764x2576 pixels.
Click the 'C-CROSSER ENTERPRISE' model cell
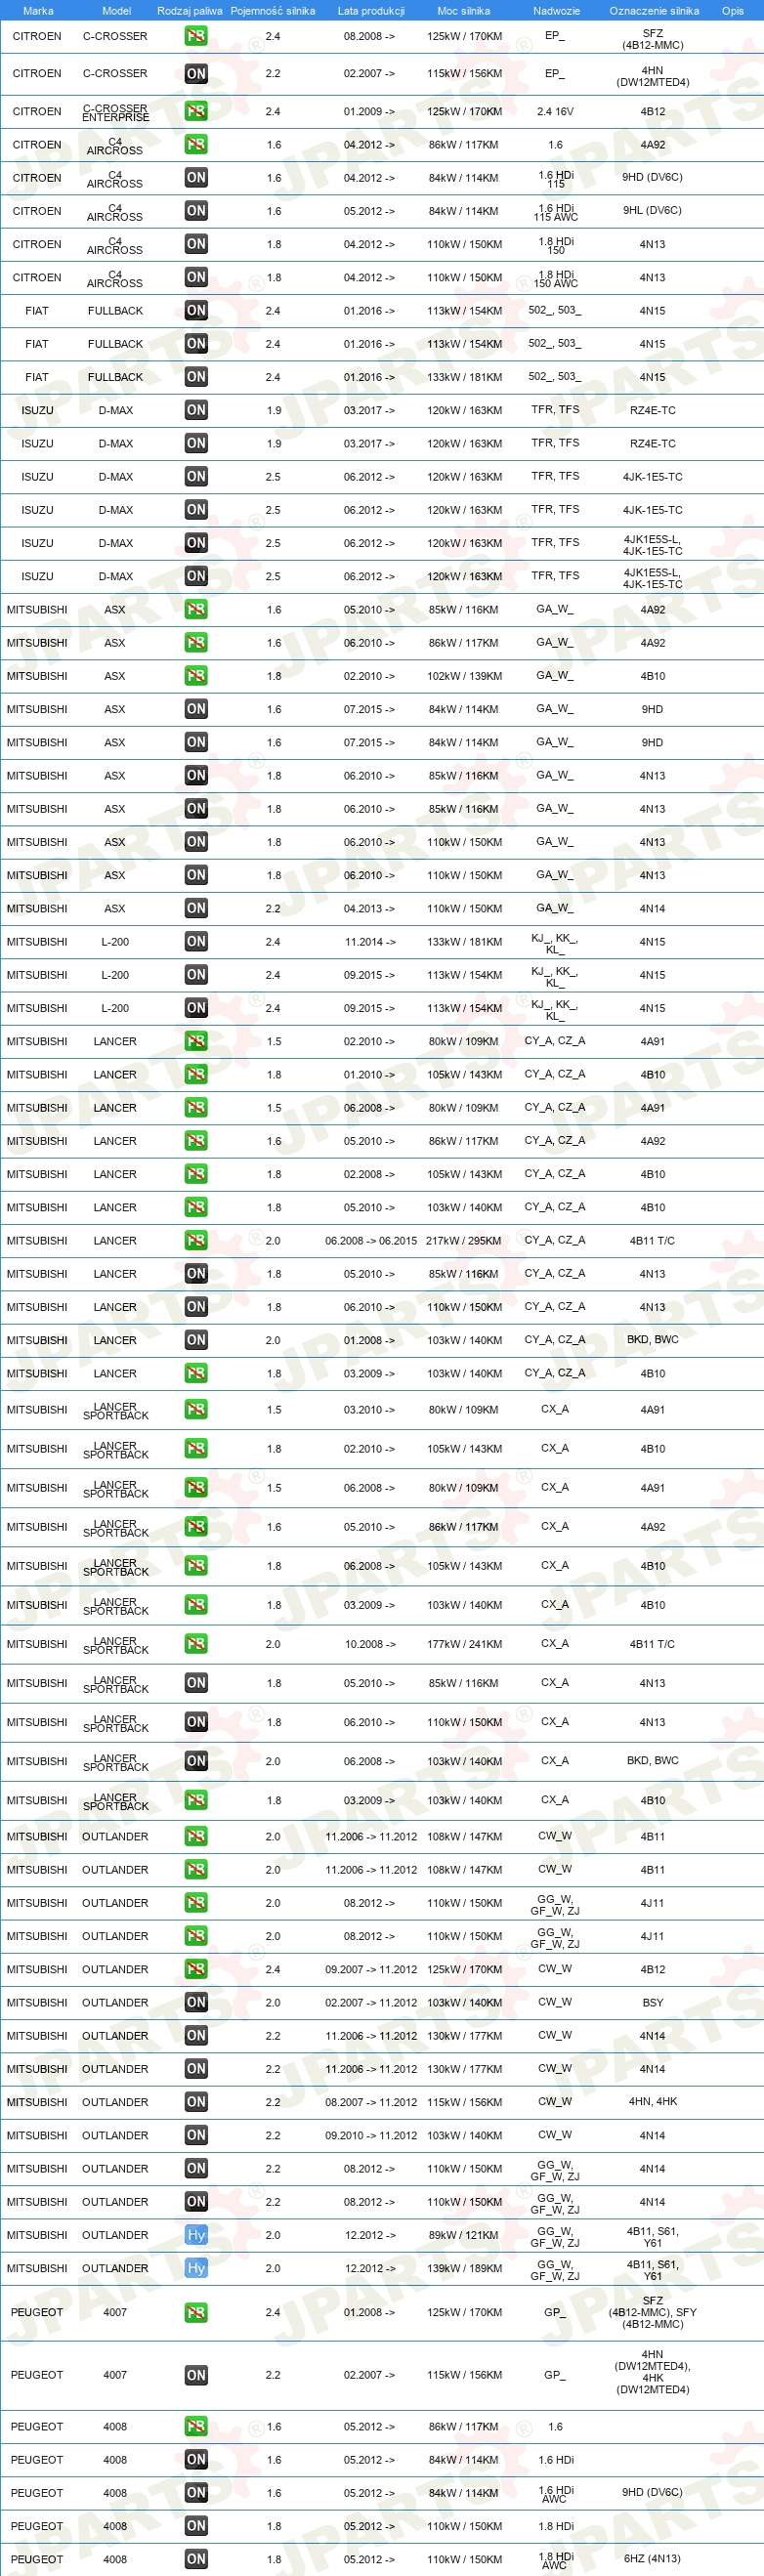(x=116, y=113)
